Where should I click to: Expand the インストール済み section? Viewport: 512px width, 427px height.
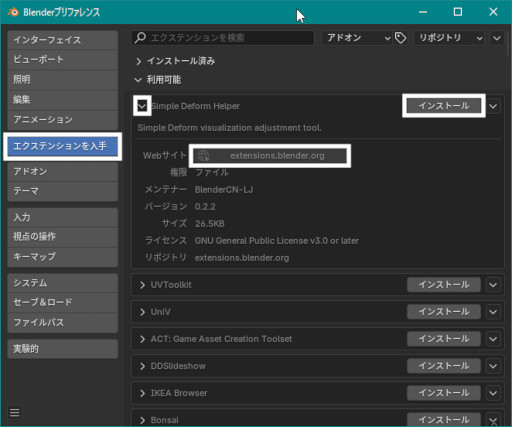[x=139, y=61]
